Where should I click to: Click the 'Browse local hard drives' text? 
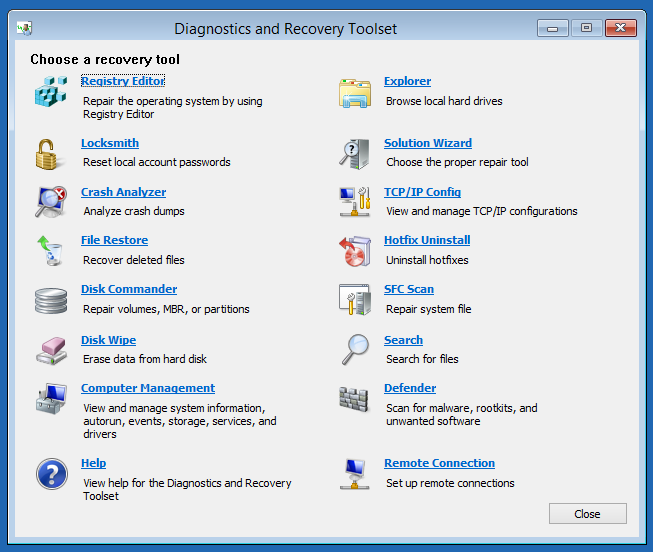[444, 101]
